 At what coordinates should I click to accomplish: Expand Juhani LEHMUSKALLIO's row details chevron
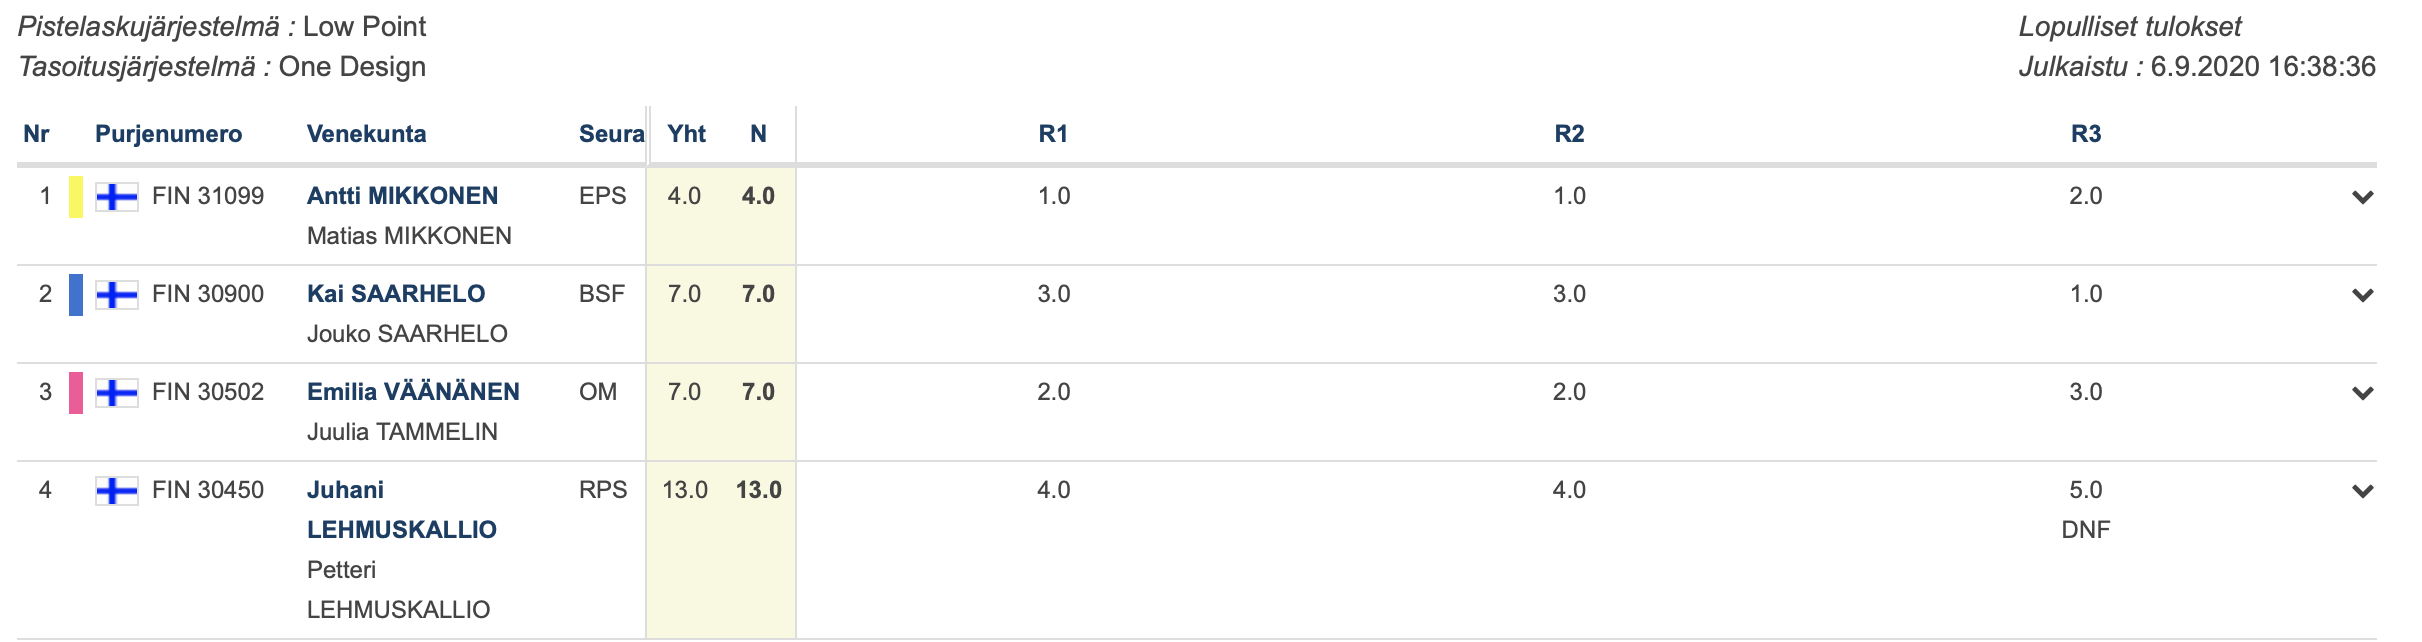(x=2363, y=491)
